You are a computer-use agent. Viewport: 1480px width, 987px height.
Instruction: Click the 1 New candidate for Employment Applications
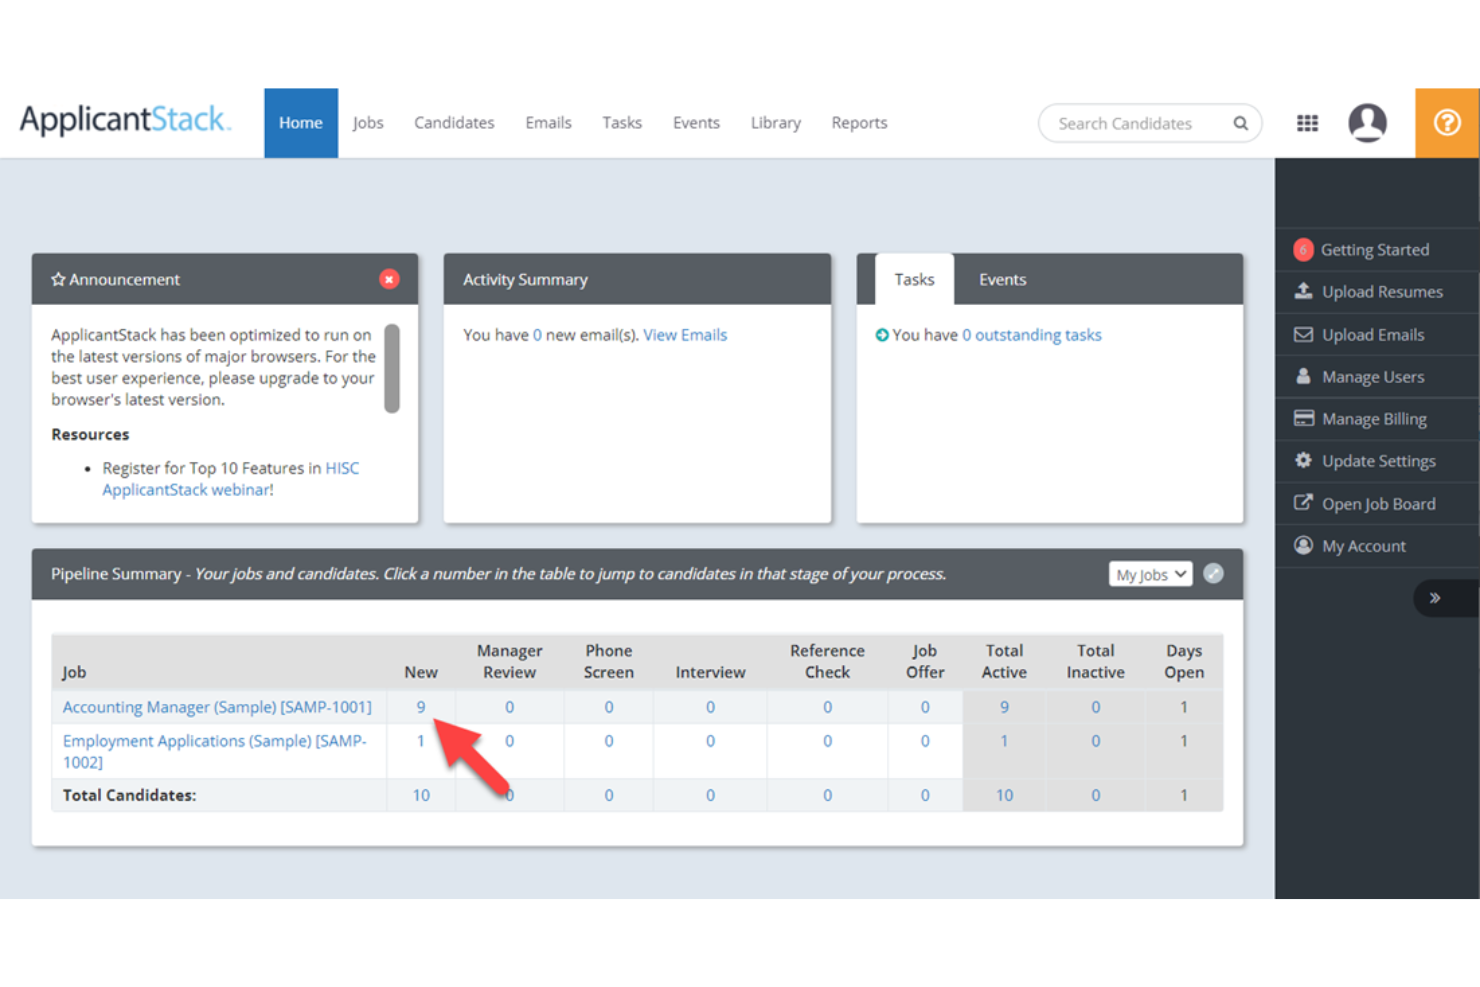click(x=420, y=741)
